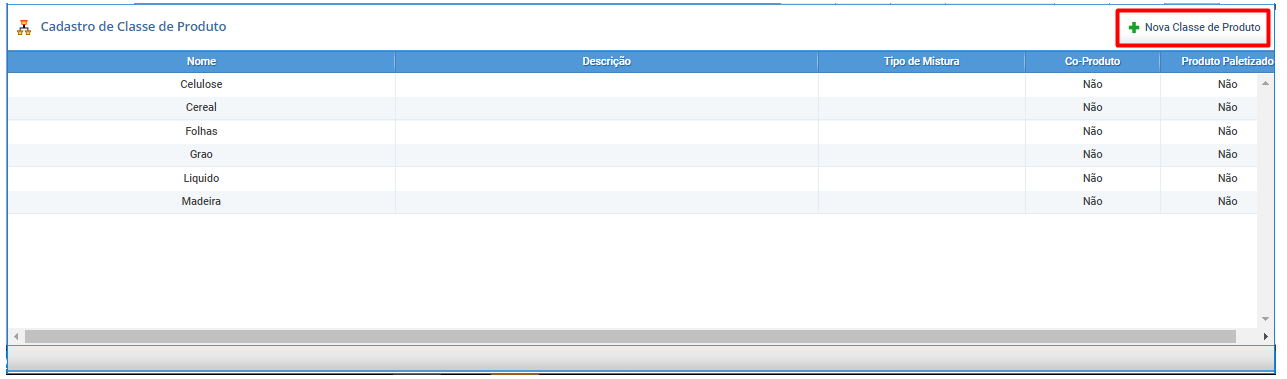Viewport: 1287px width, 379px height.
Task: Click Co-Produto value Não in Grao row
Action: 1092,154
